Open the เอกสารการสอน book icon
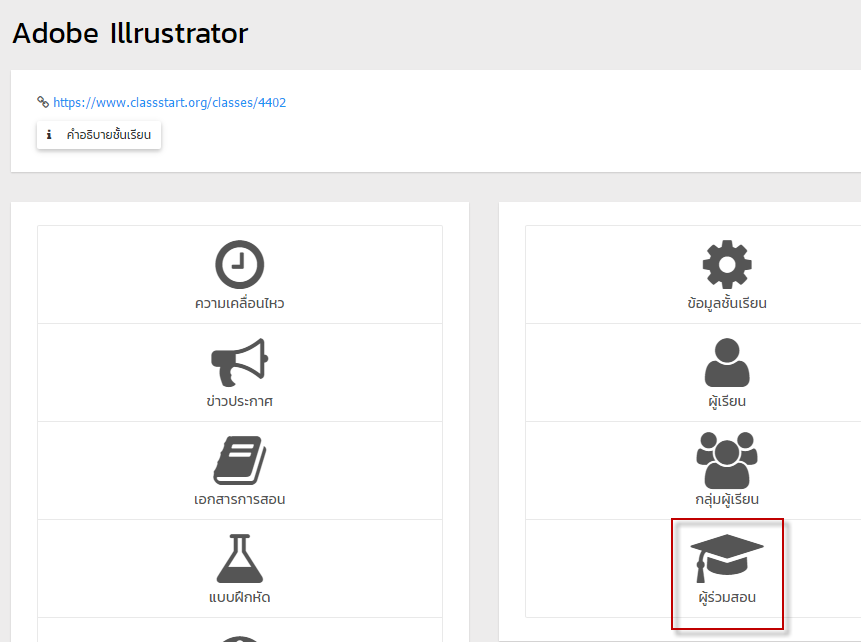861x642 pixels. [x=239, y=460]
